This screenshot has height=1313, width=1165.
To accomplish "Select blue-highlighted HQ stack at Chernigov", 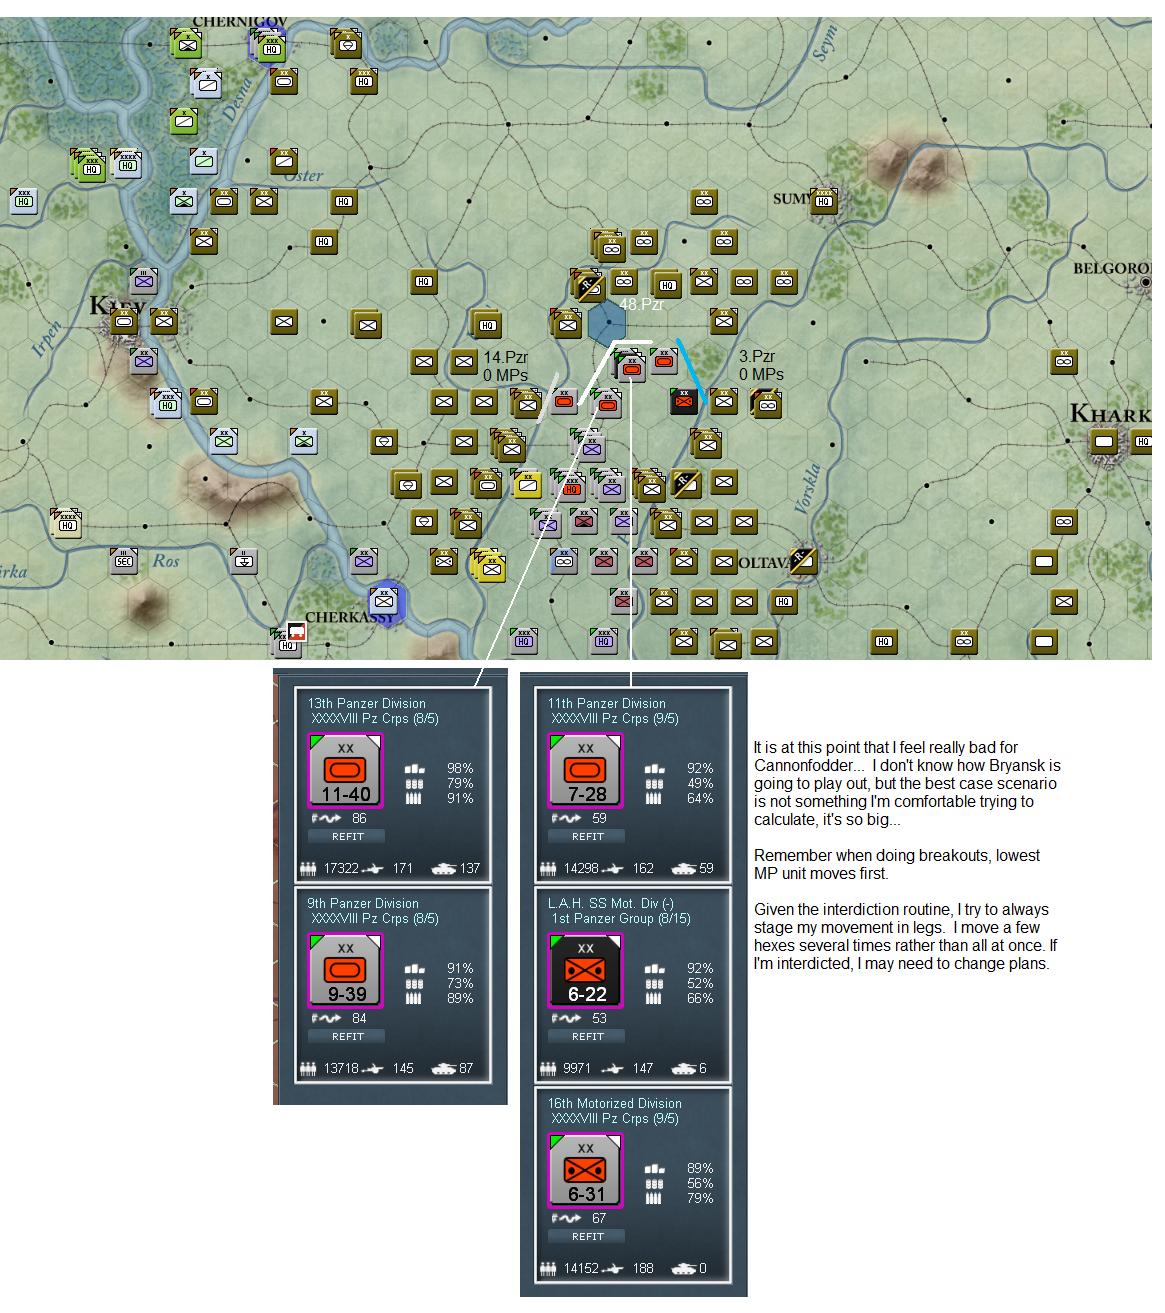I will pyautogui.click(x=270, y=45).
